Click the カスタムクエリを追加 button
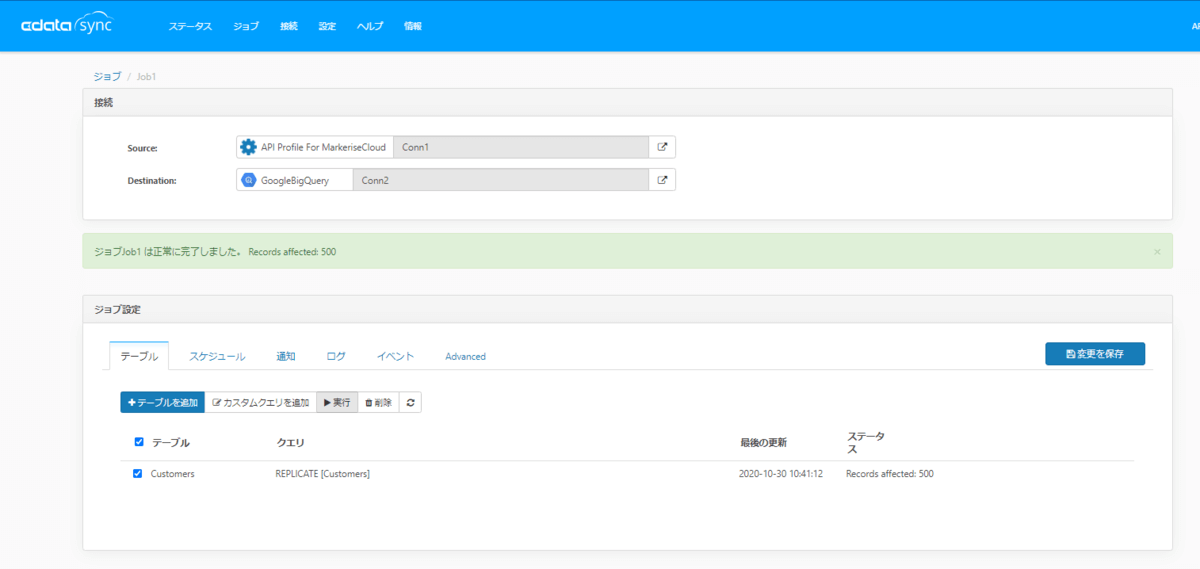1200x569 pixels. 260,402
